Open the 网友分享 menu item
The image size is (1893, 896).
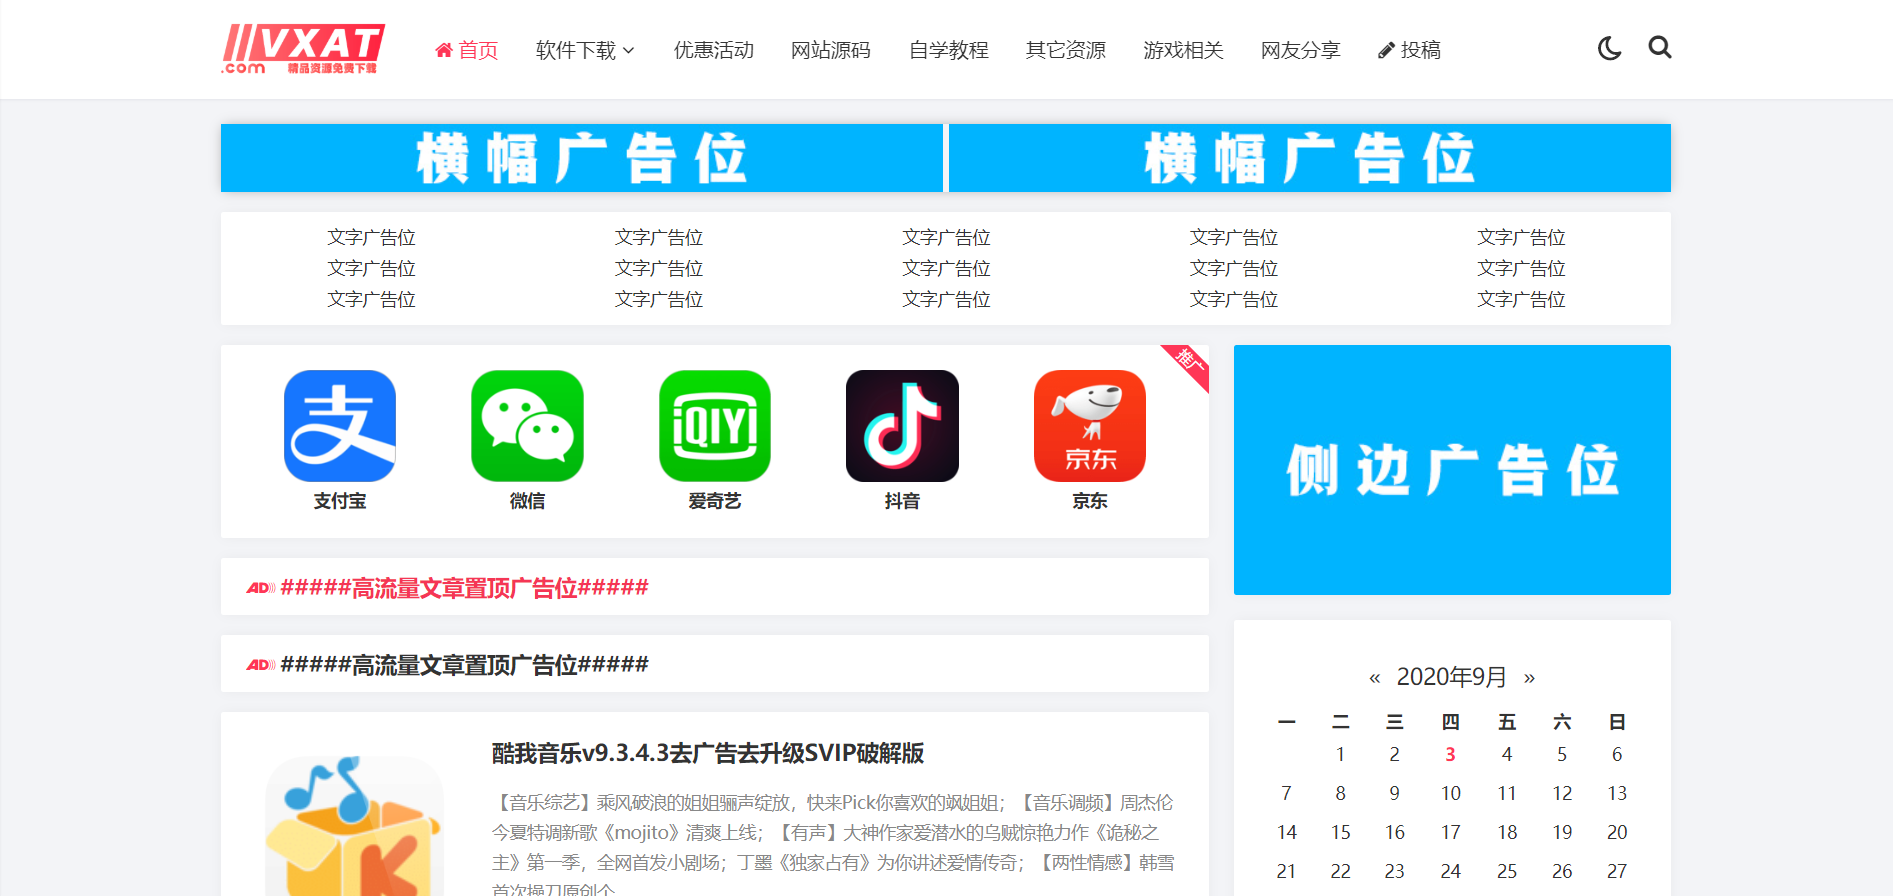coord(1301,50)
